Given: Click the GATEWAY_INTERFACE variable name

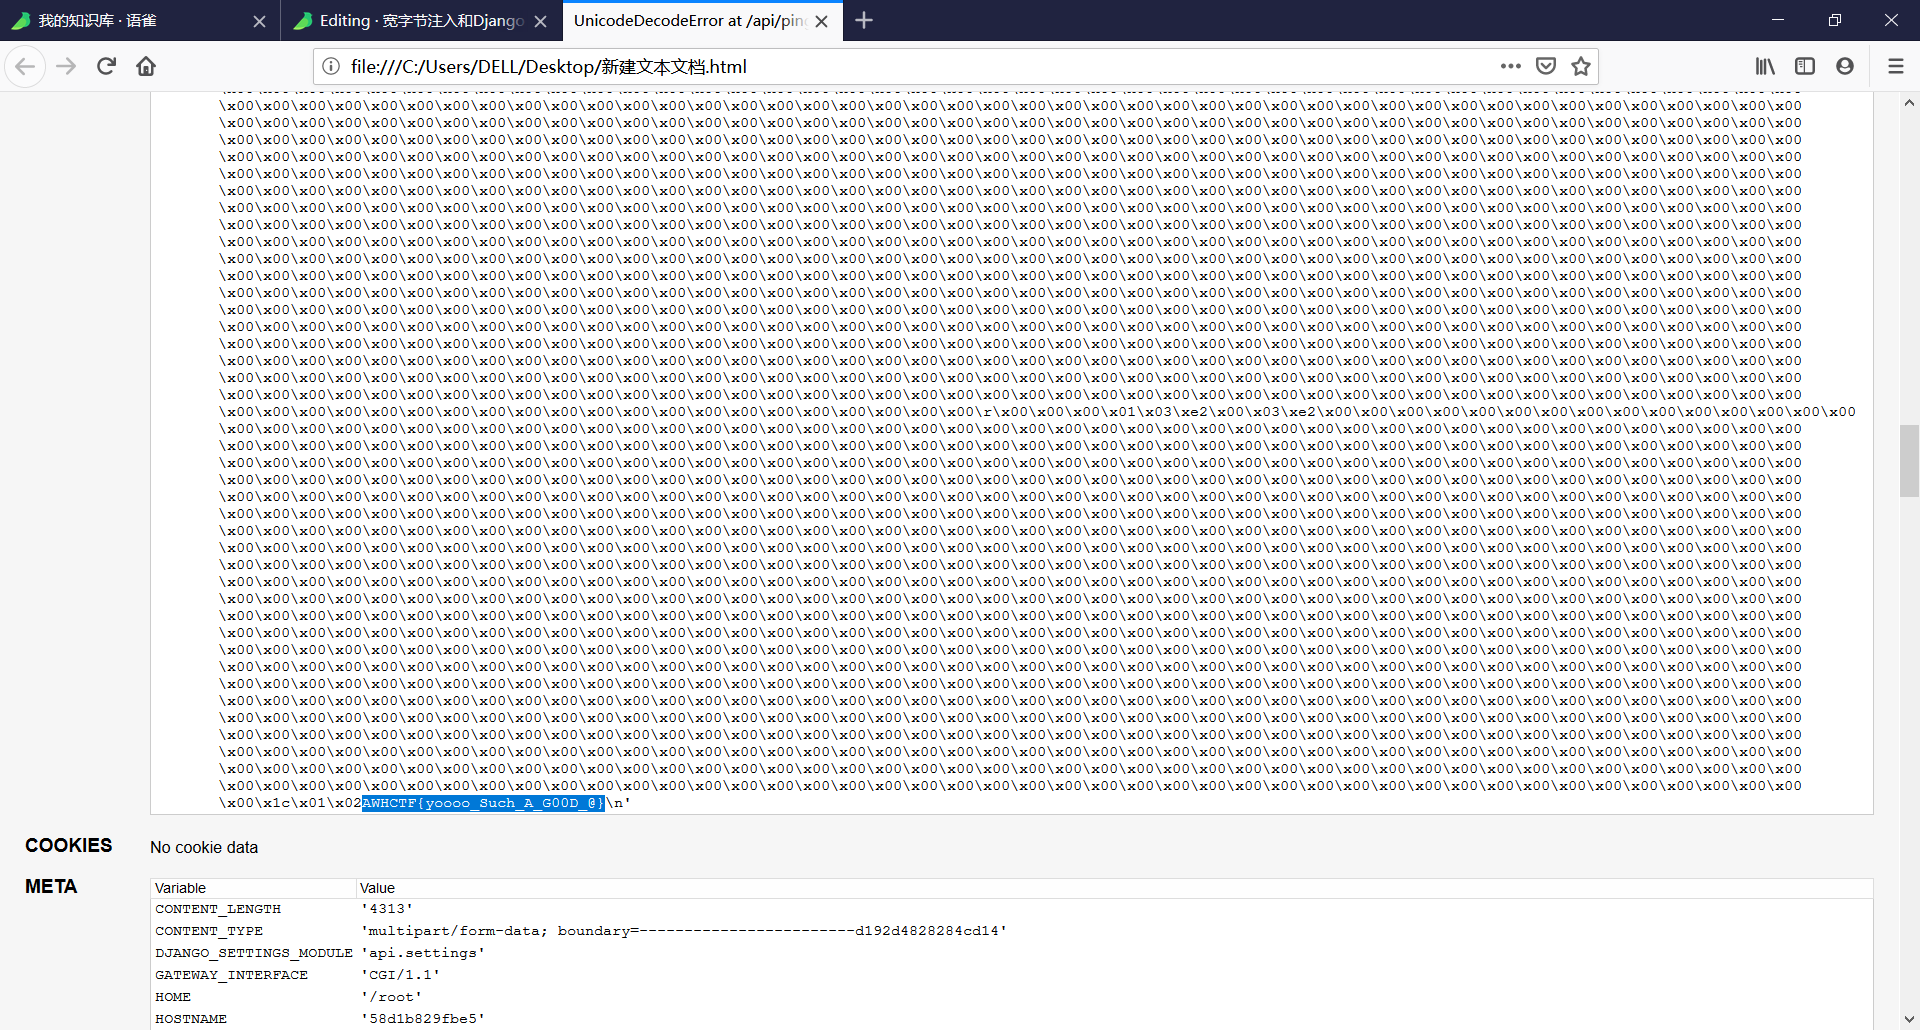Looking at the screenshot, I should (x=231, y=975).
